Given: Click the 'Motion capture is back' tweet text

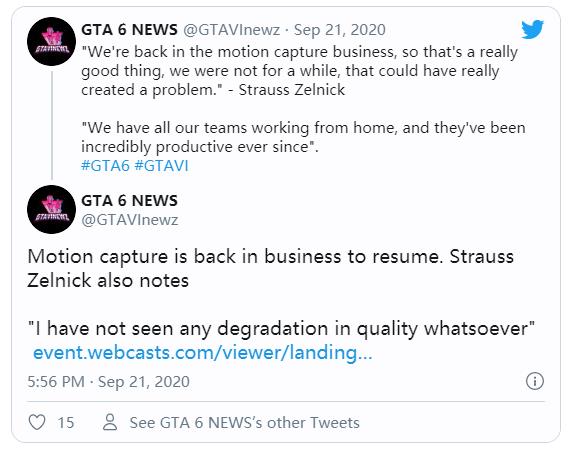Looking at the screenshot, I should tap(271, 268).
